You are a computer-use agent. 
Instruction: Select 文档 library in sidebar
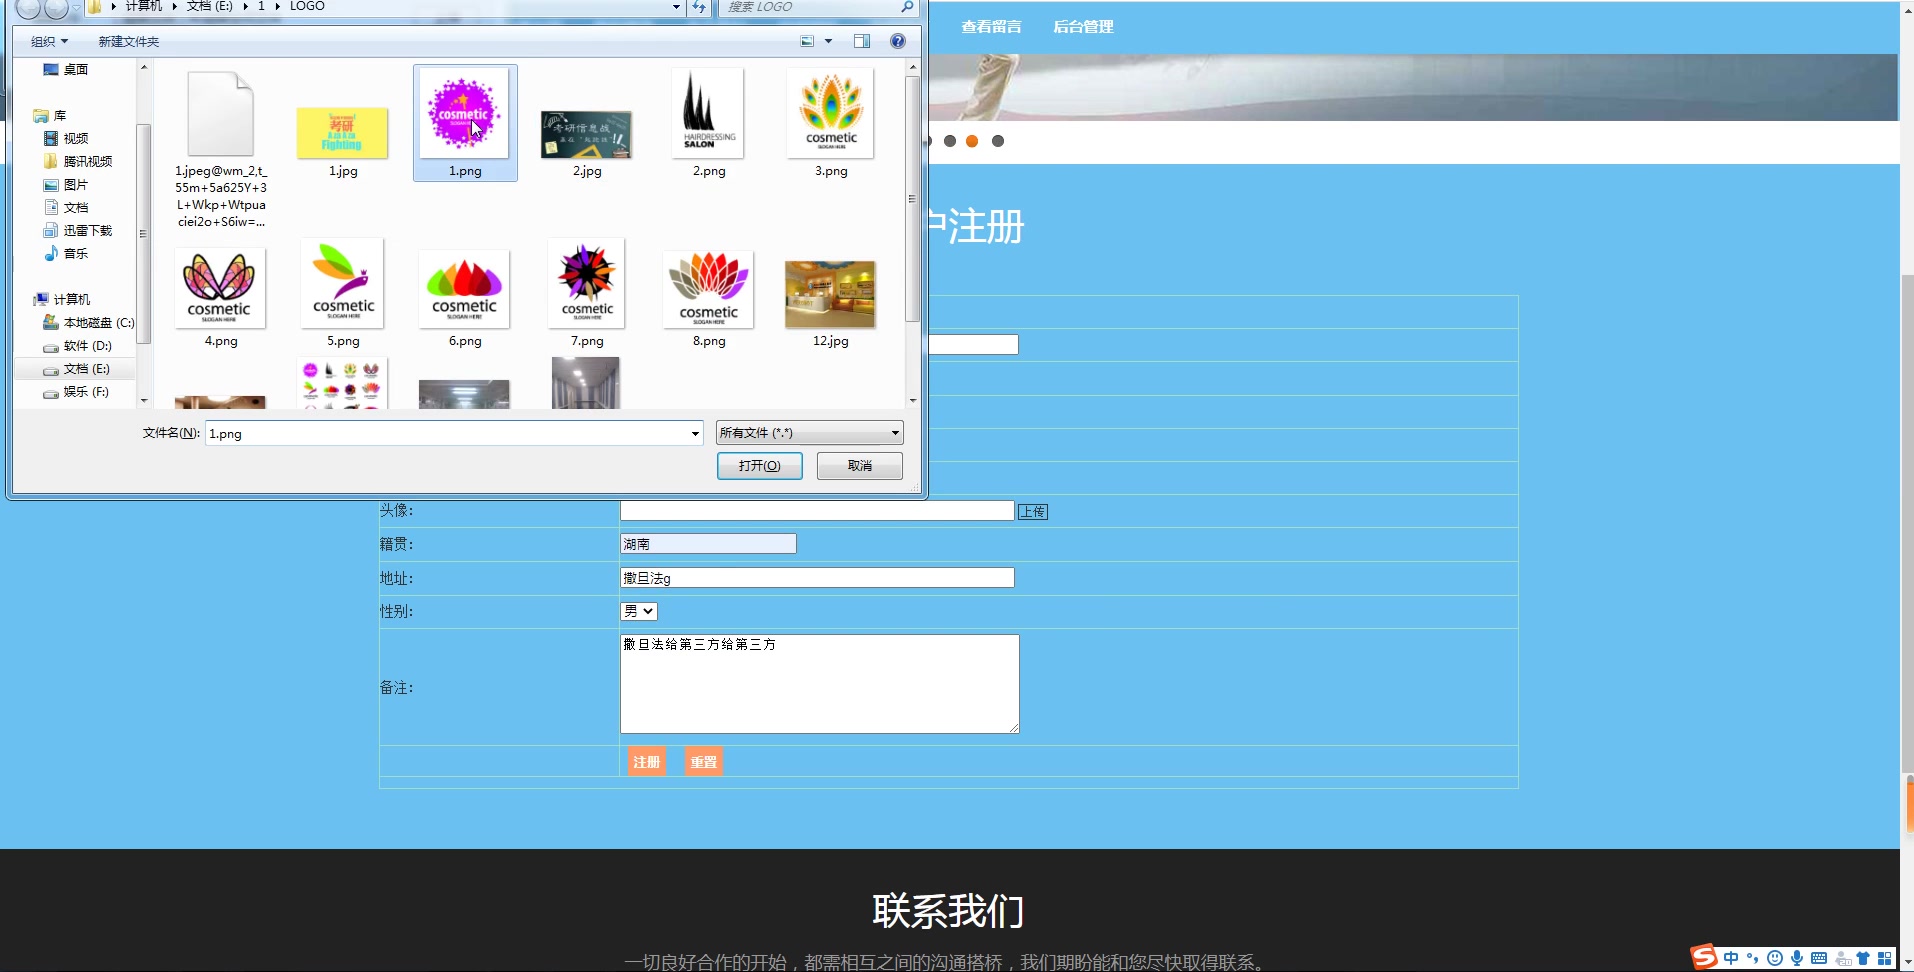[x=66, y=207]
